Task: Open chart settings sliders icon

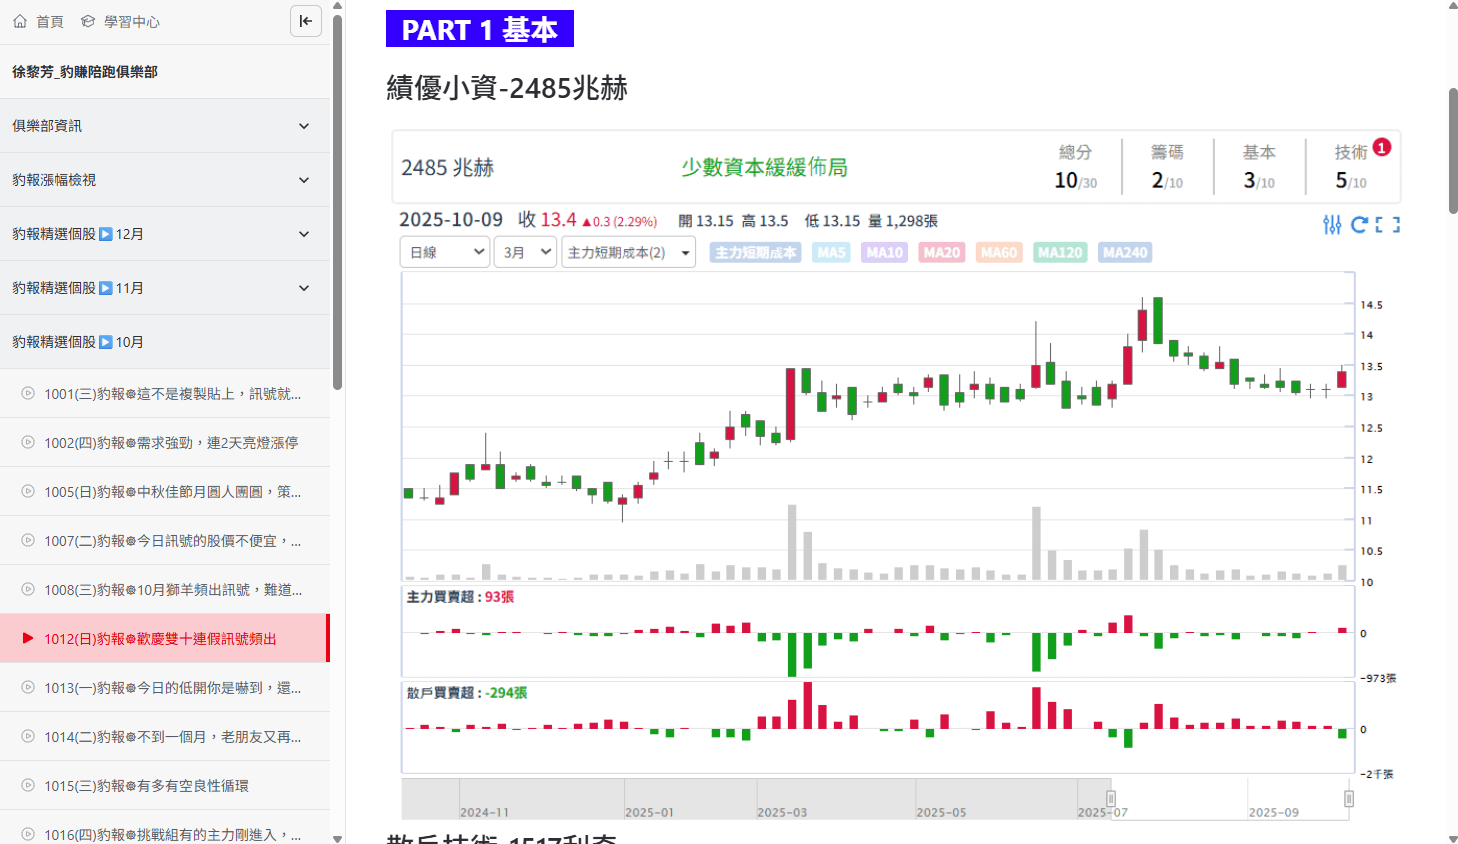Action: [1332, 225]
